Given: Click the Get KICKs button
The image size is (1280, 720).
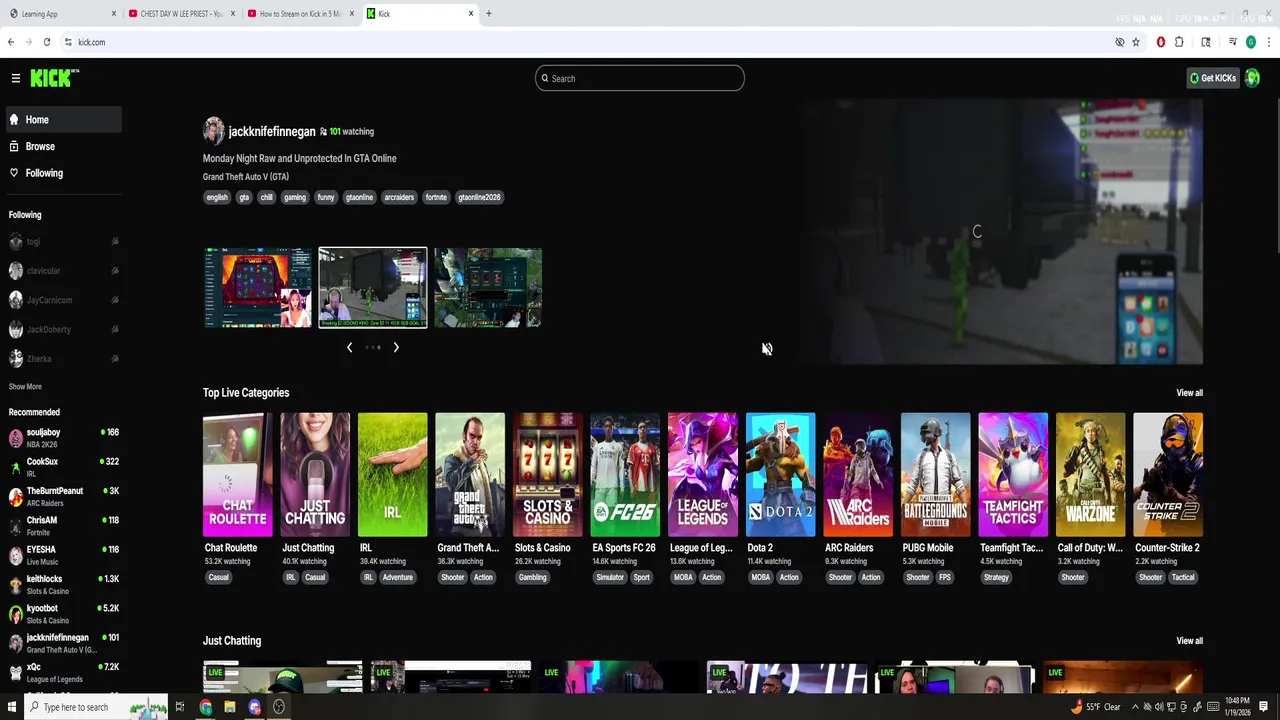Looking at the screenshot, I should coord(1213,78).
